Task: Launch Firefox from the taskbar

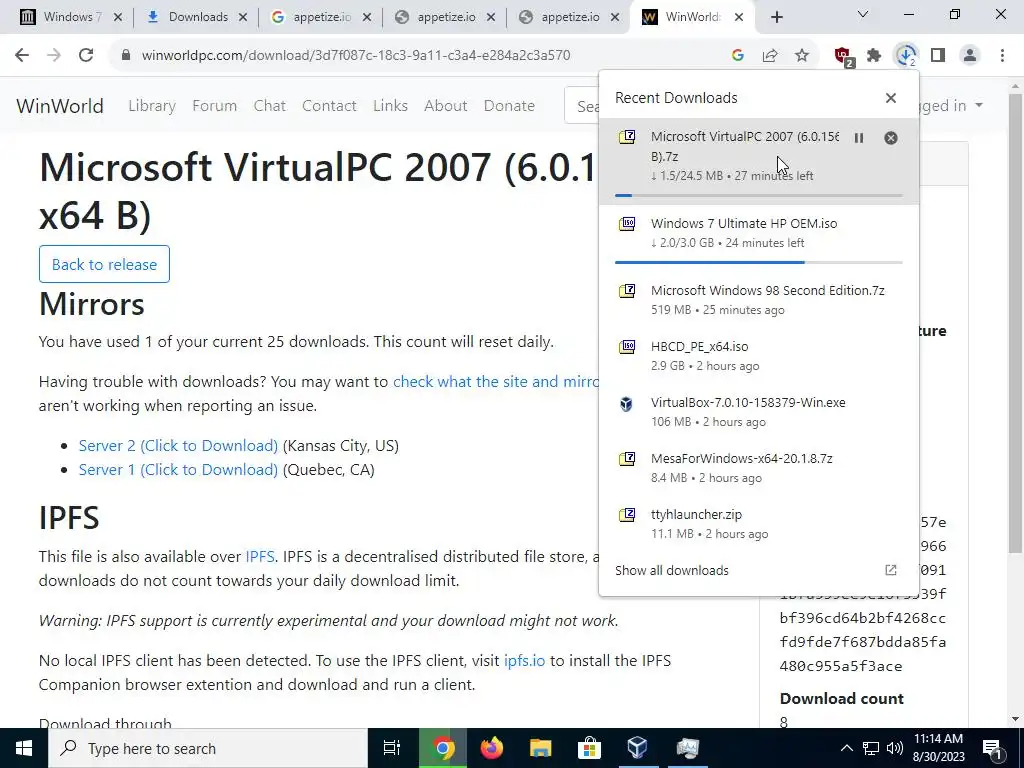Action: [492, 748]
